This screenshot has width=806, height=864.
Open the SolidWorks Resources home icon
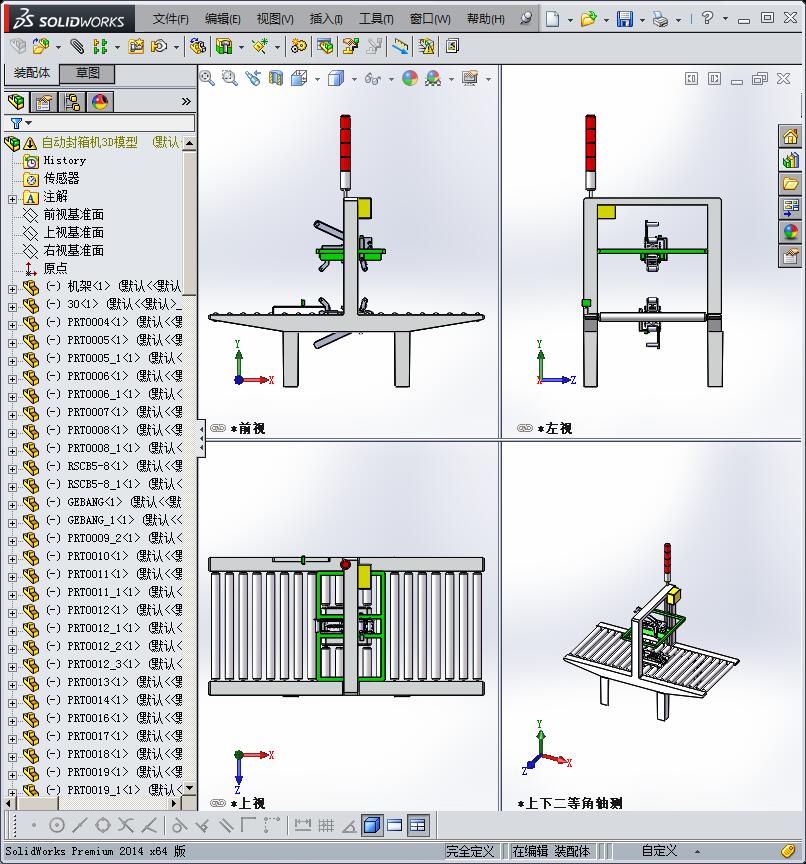click(790, 136)
